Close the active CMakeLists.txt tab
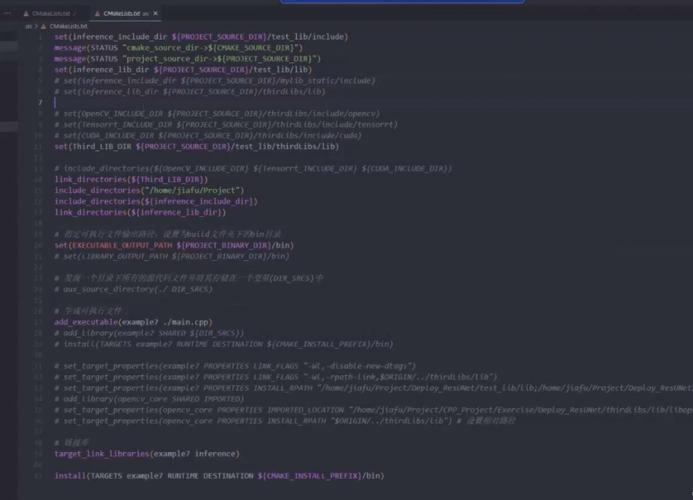Screen dimensions: 693x500 (156, 14)
